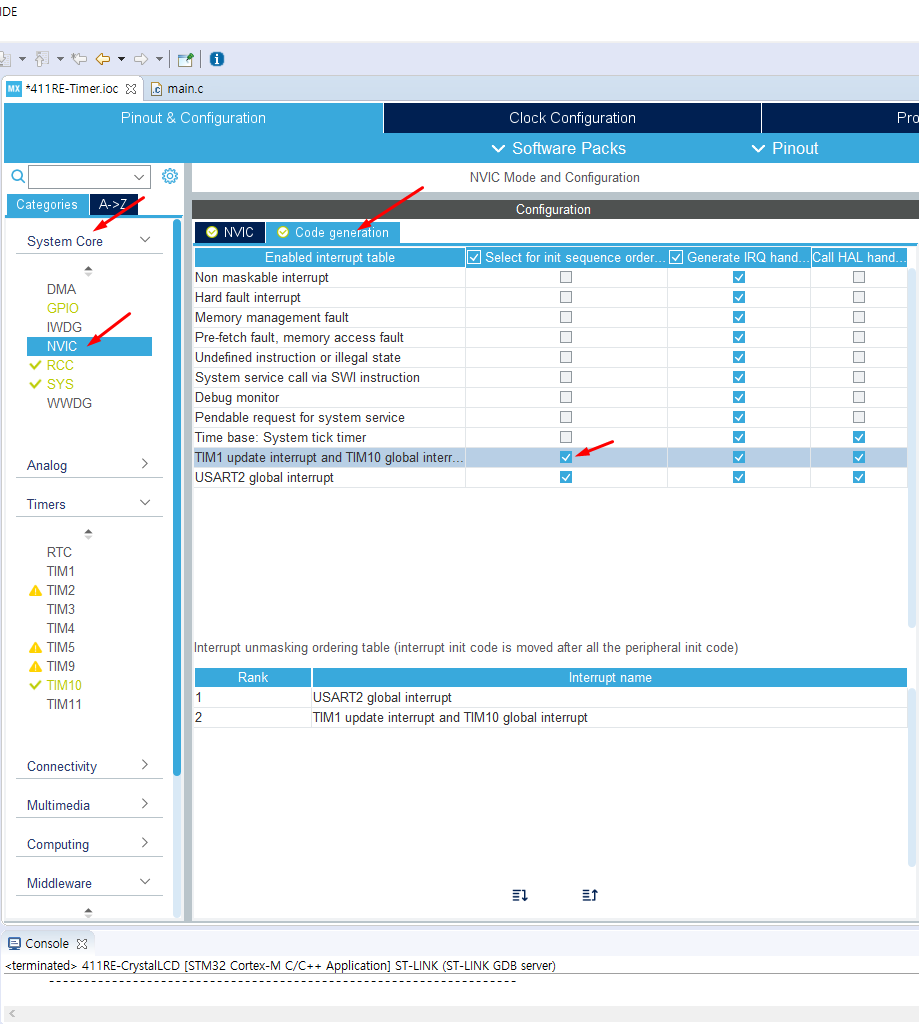Switch to A->Z sorting view
This screenshot has height=1024, width=919.
pyautogui.click(x=113, y=204)
